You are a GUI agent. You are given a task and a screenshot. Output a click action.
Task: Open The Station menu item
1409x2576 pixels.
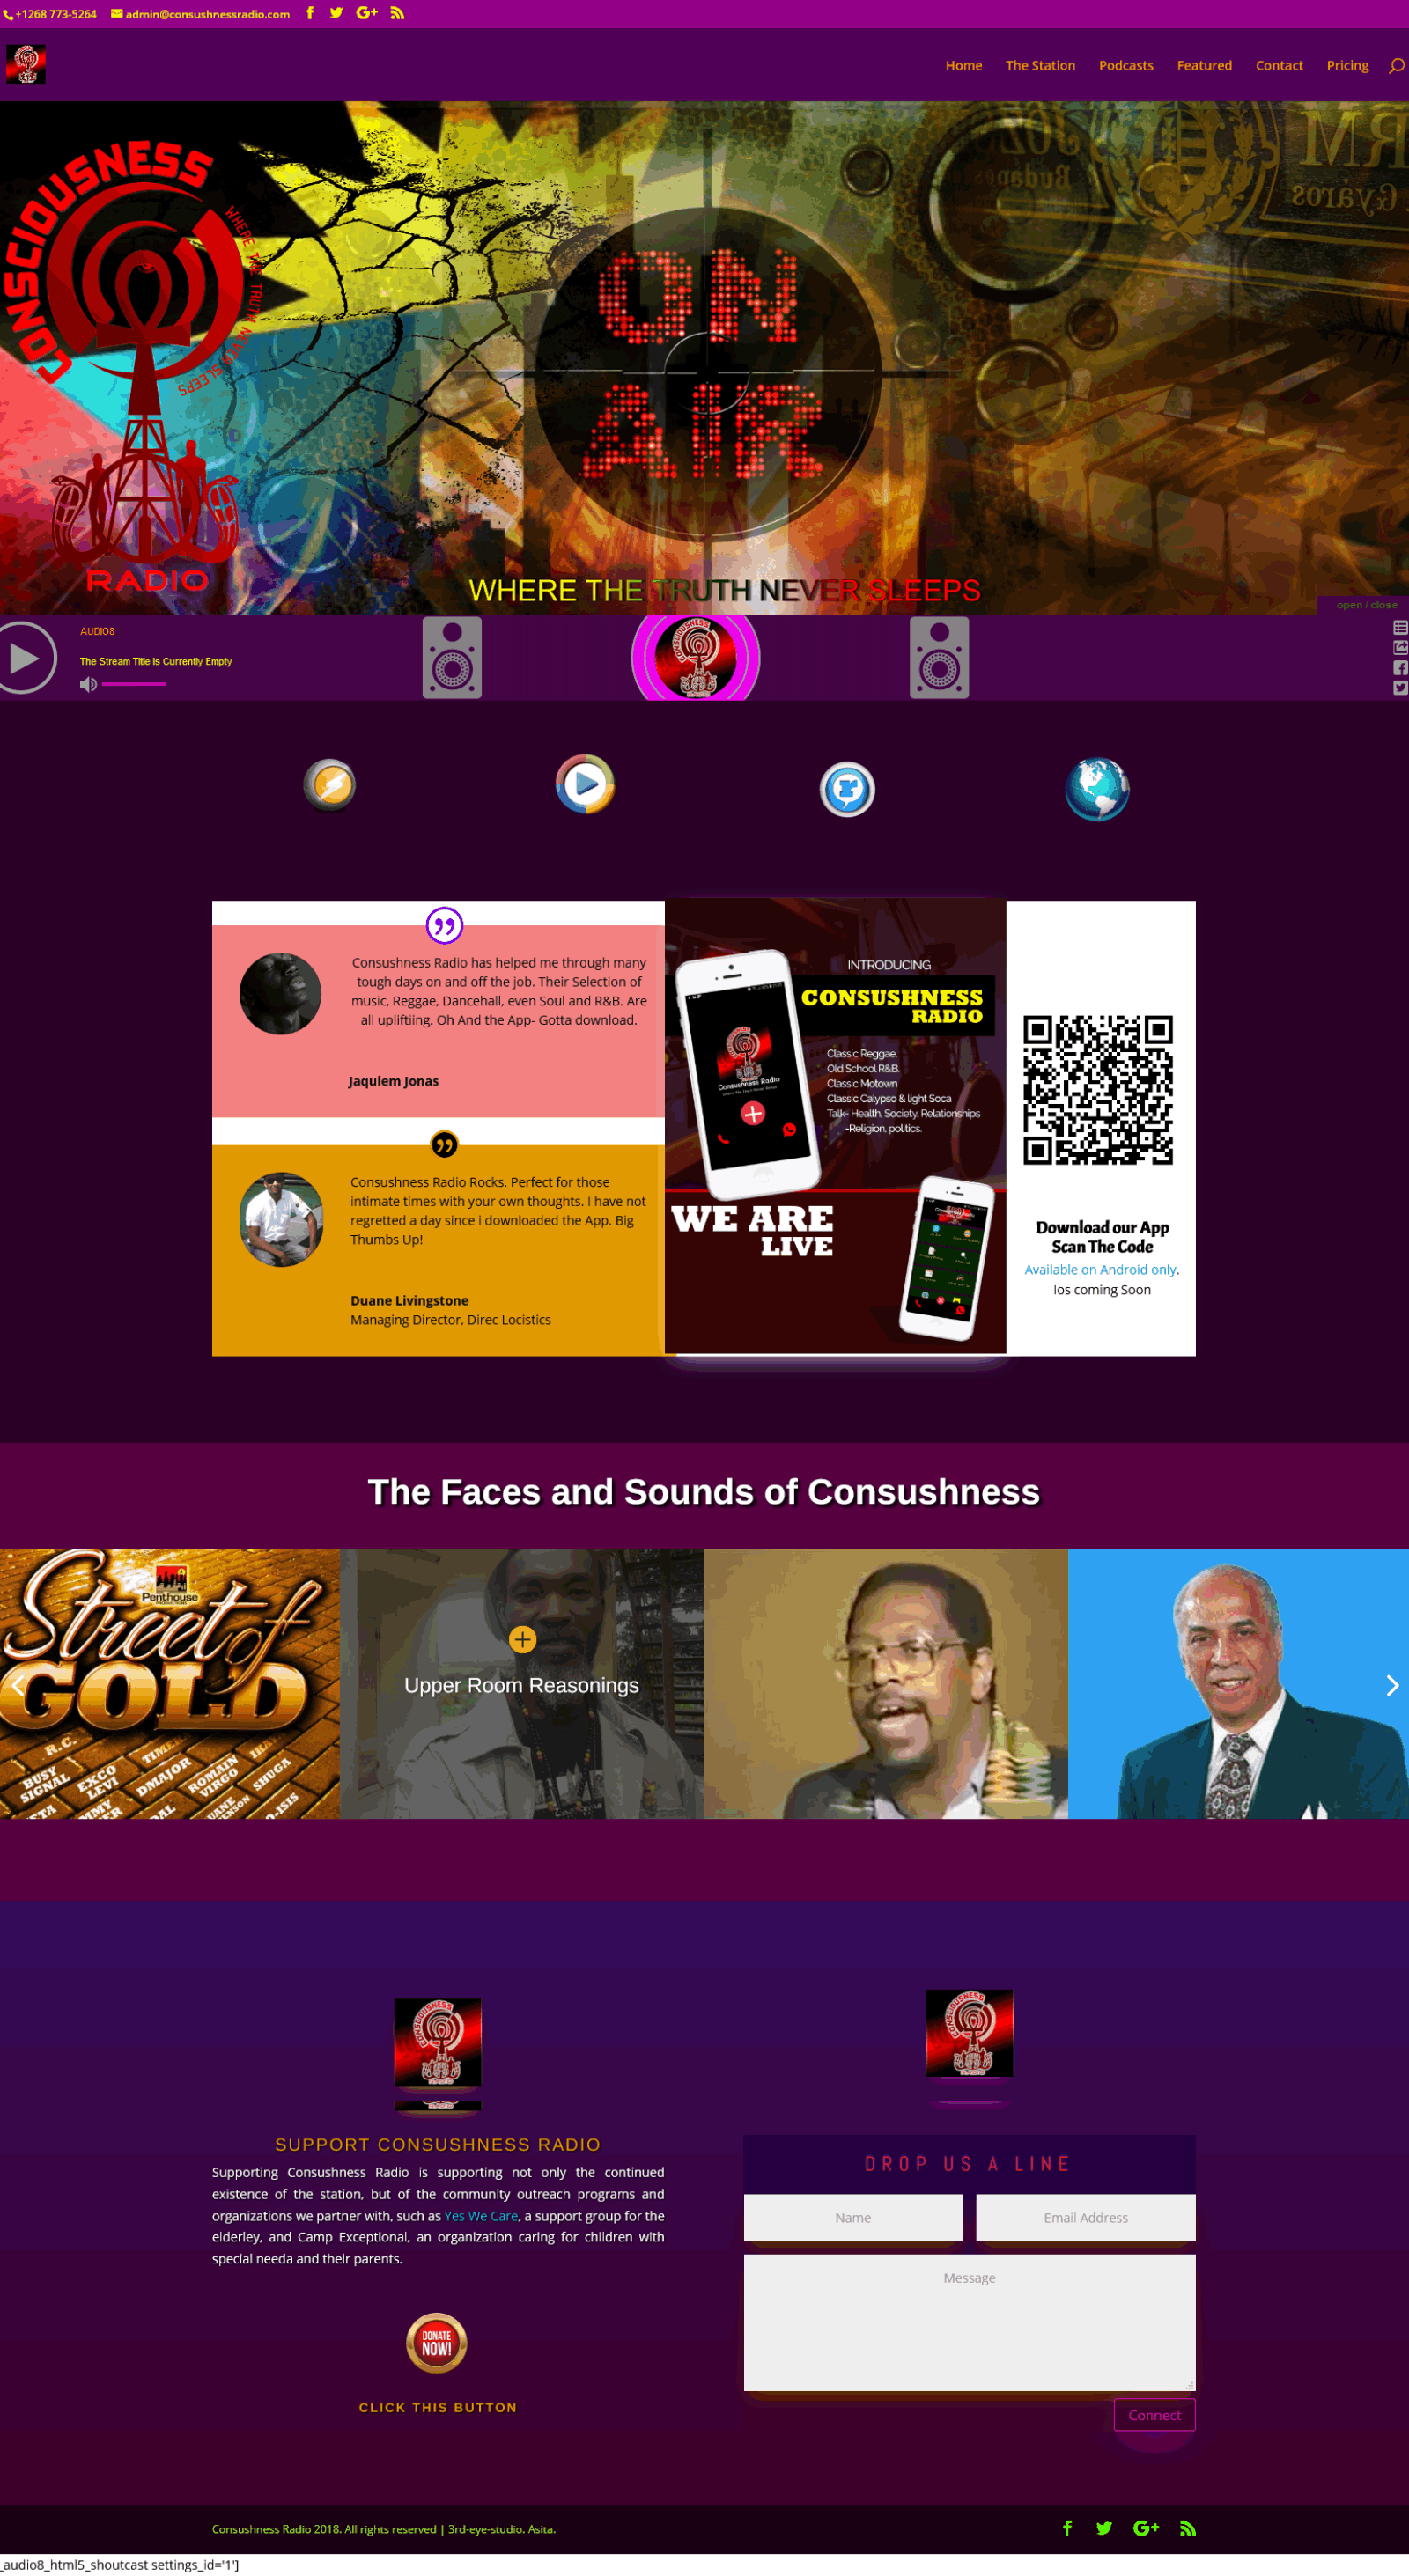tap(1040, 65)
